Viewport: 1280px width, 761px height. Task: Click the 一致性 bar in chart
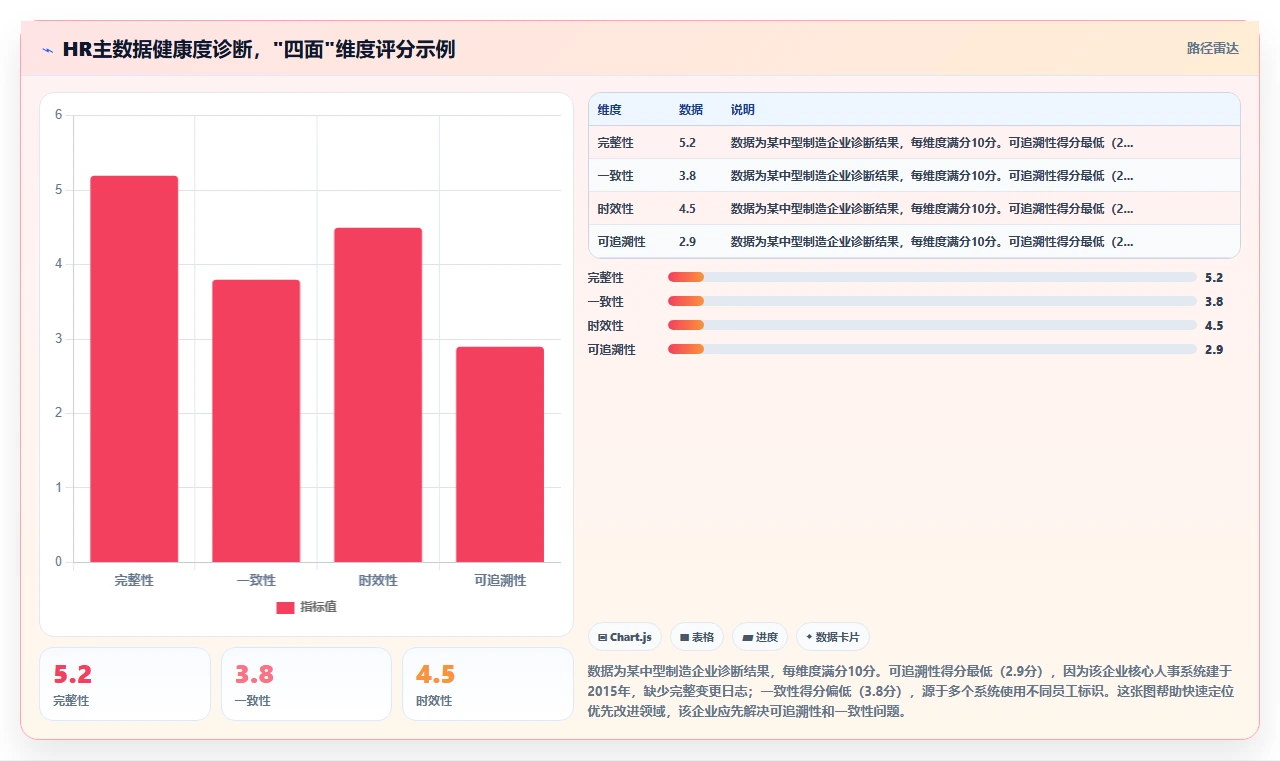pyautogui.click(x=256, y=421)
